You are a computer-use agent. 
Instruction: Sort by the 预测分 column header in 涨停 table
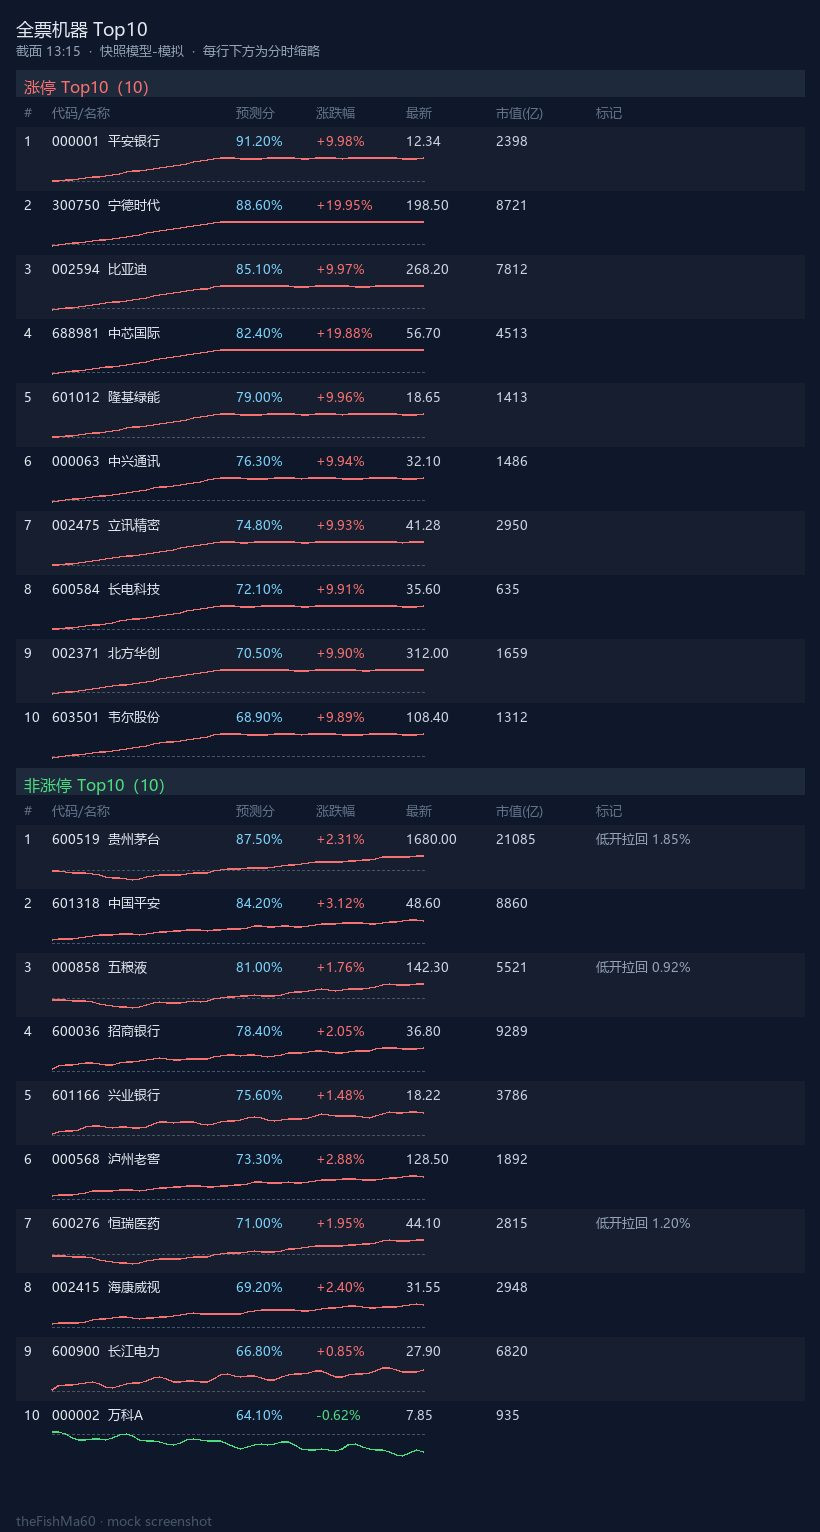pyautogui.click(x=255, y=113)
